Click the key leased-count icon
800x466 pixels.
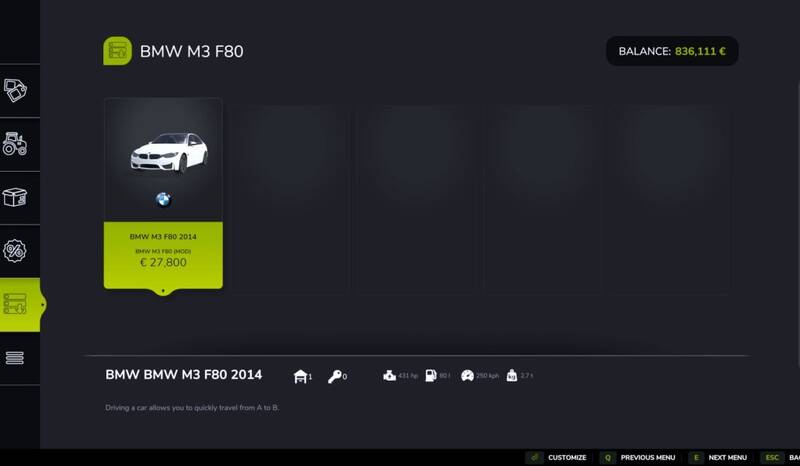click(x=334, y=376)
